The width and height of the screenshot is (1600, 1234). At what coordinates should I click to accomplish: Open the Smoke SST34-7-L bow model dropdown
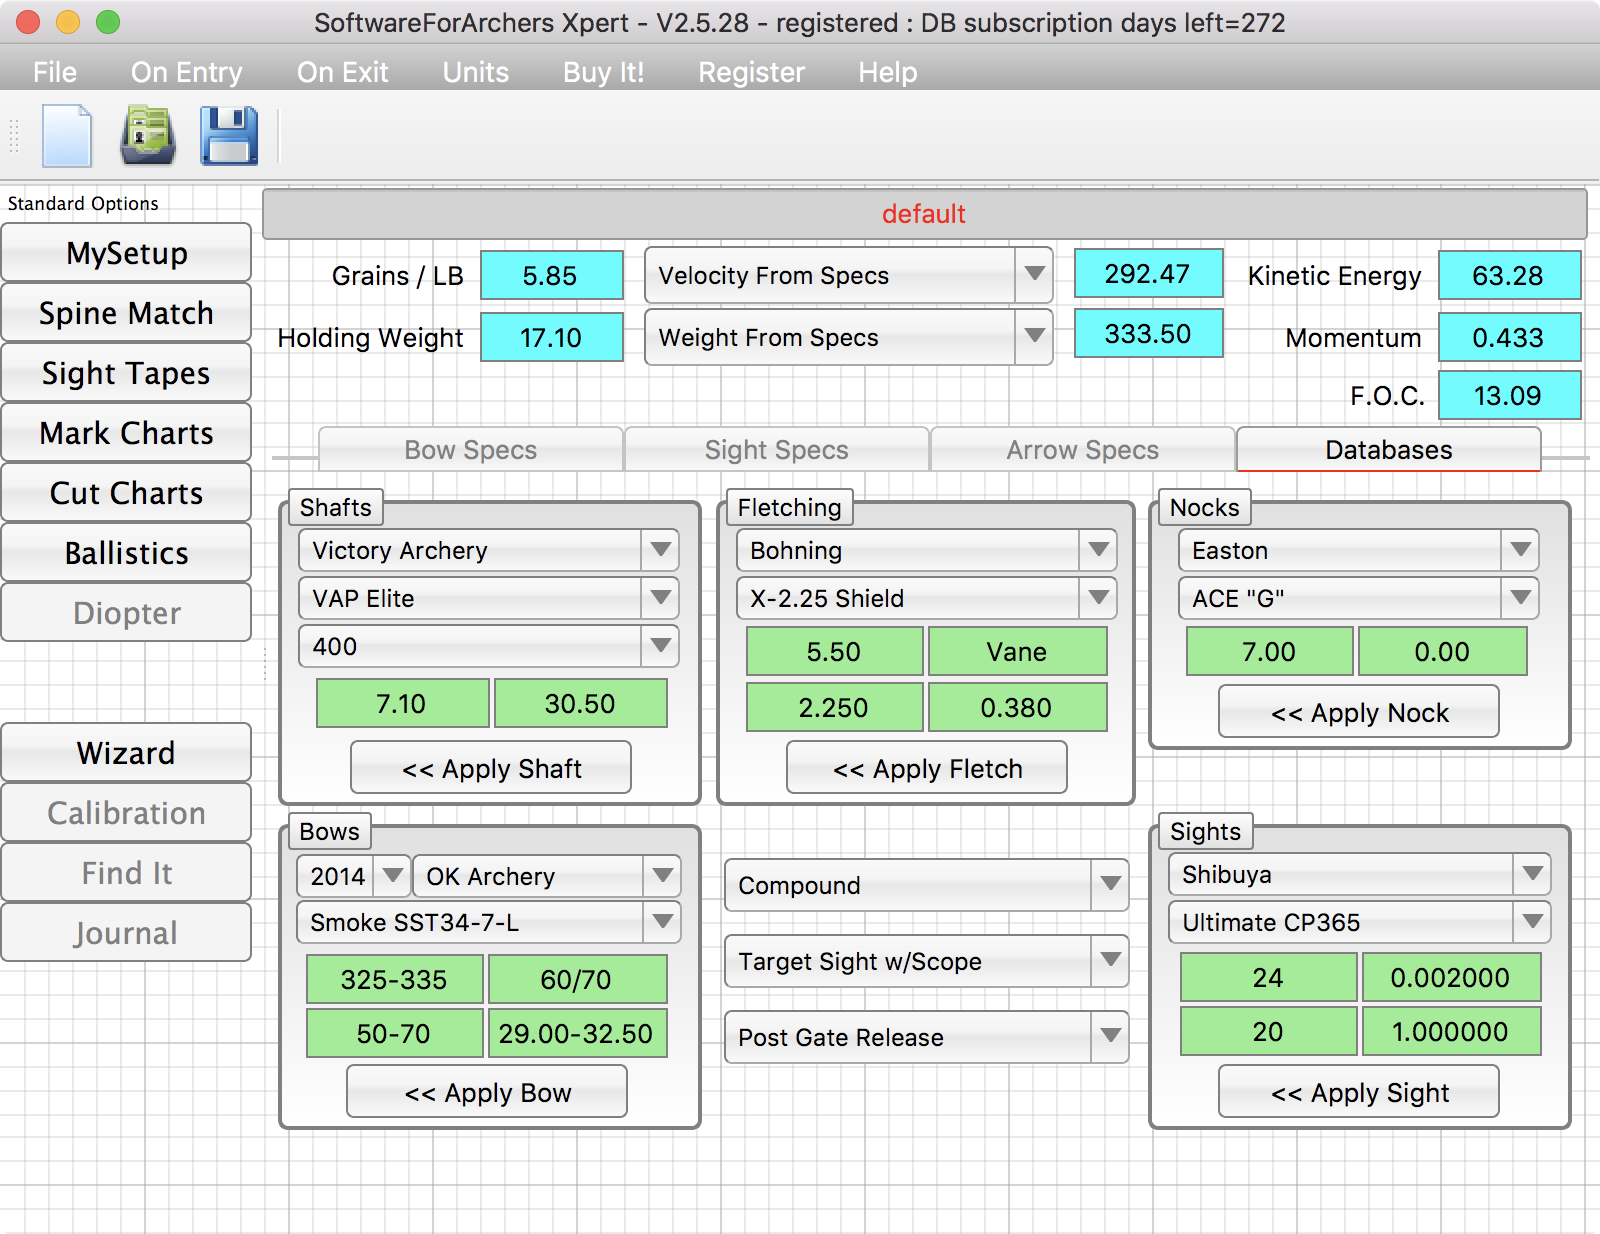(488, 922)
